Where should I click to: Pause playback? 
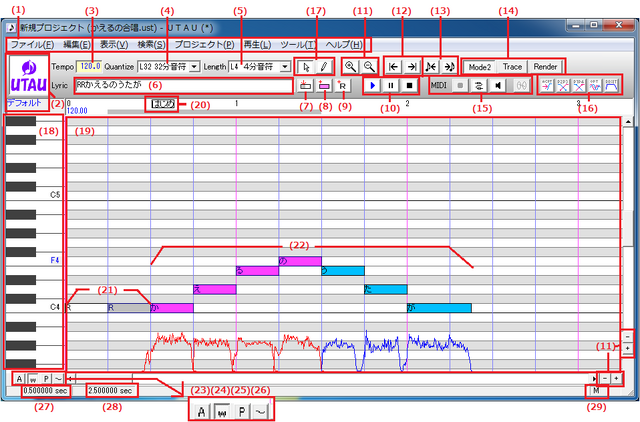coord(391,86)
